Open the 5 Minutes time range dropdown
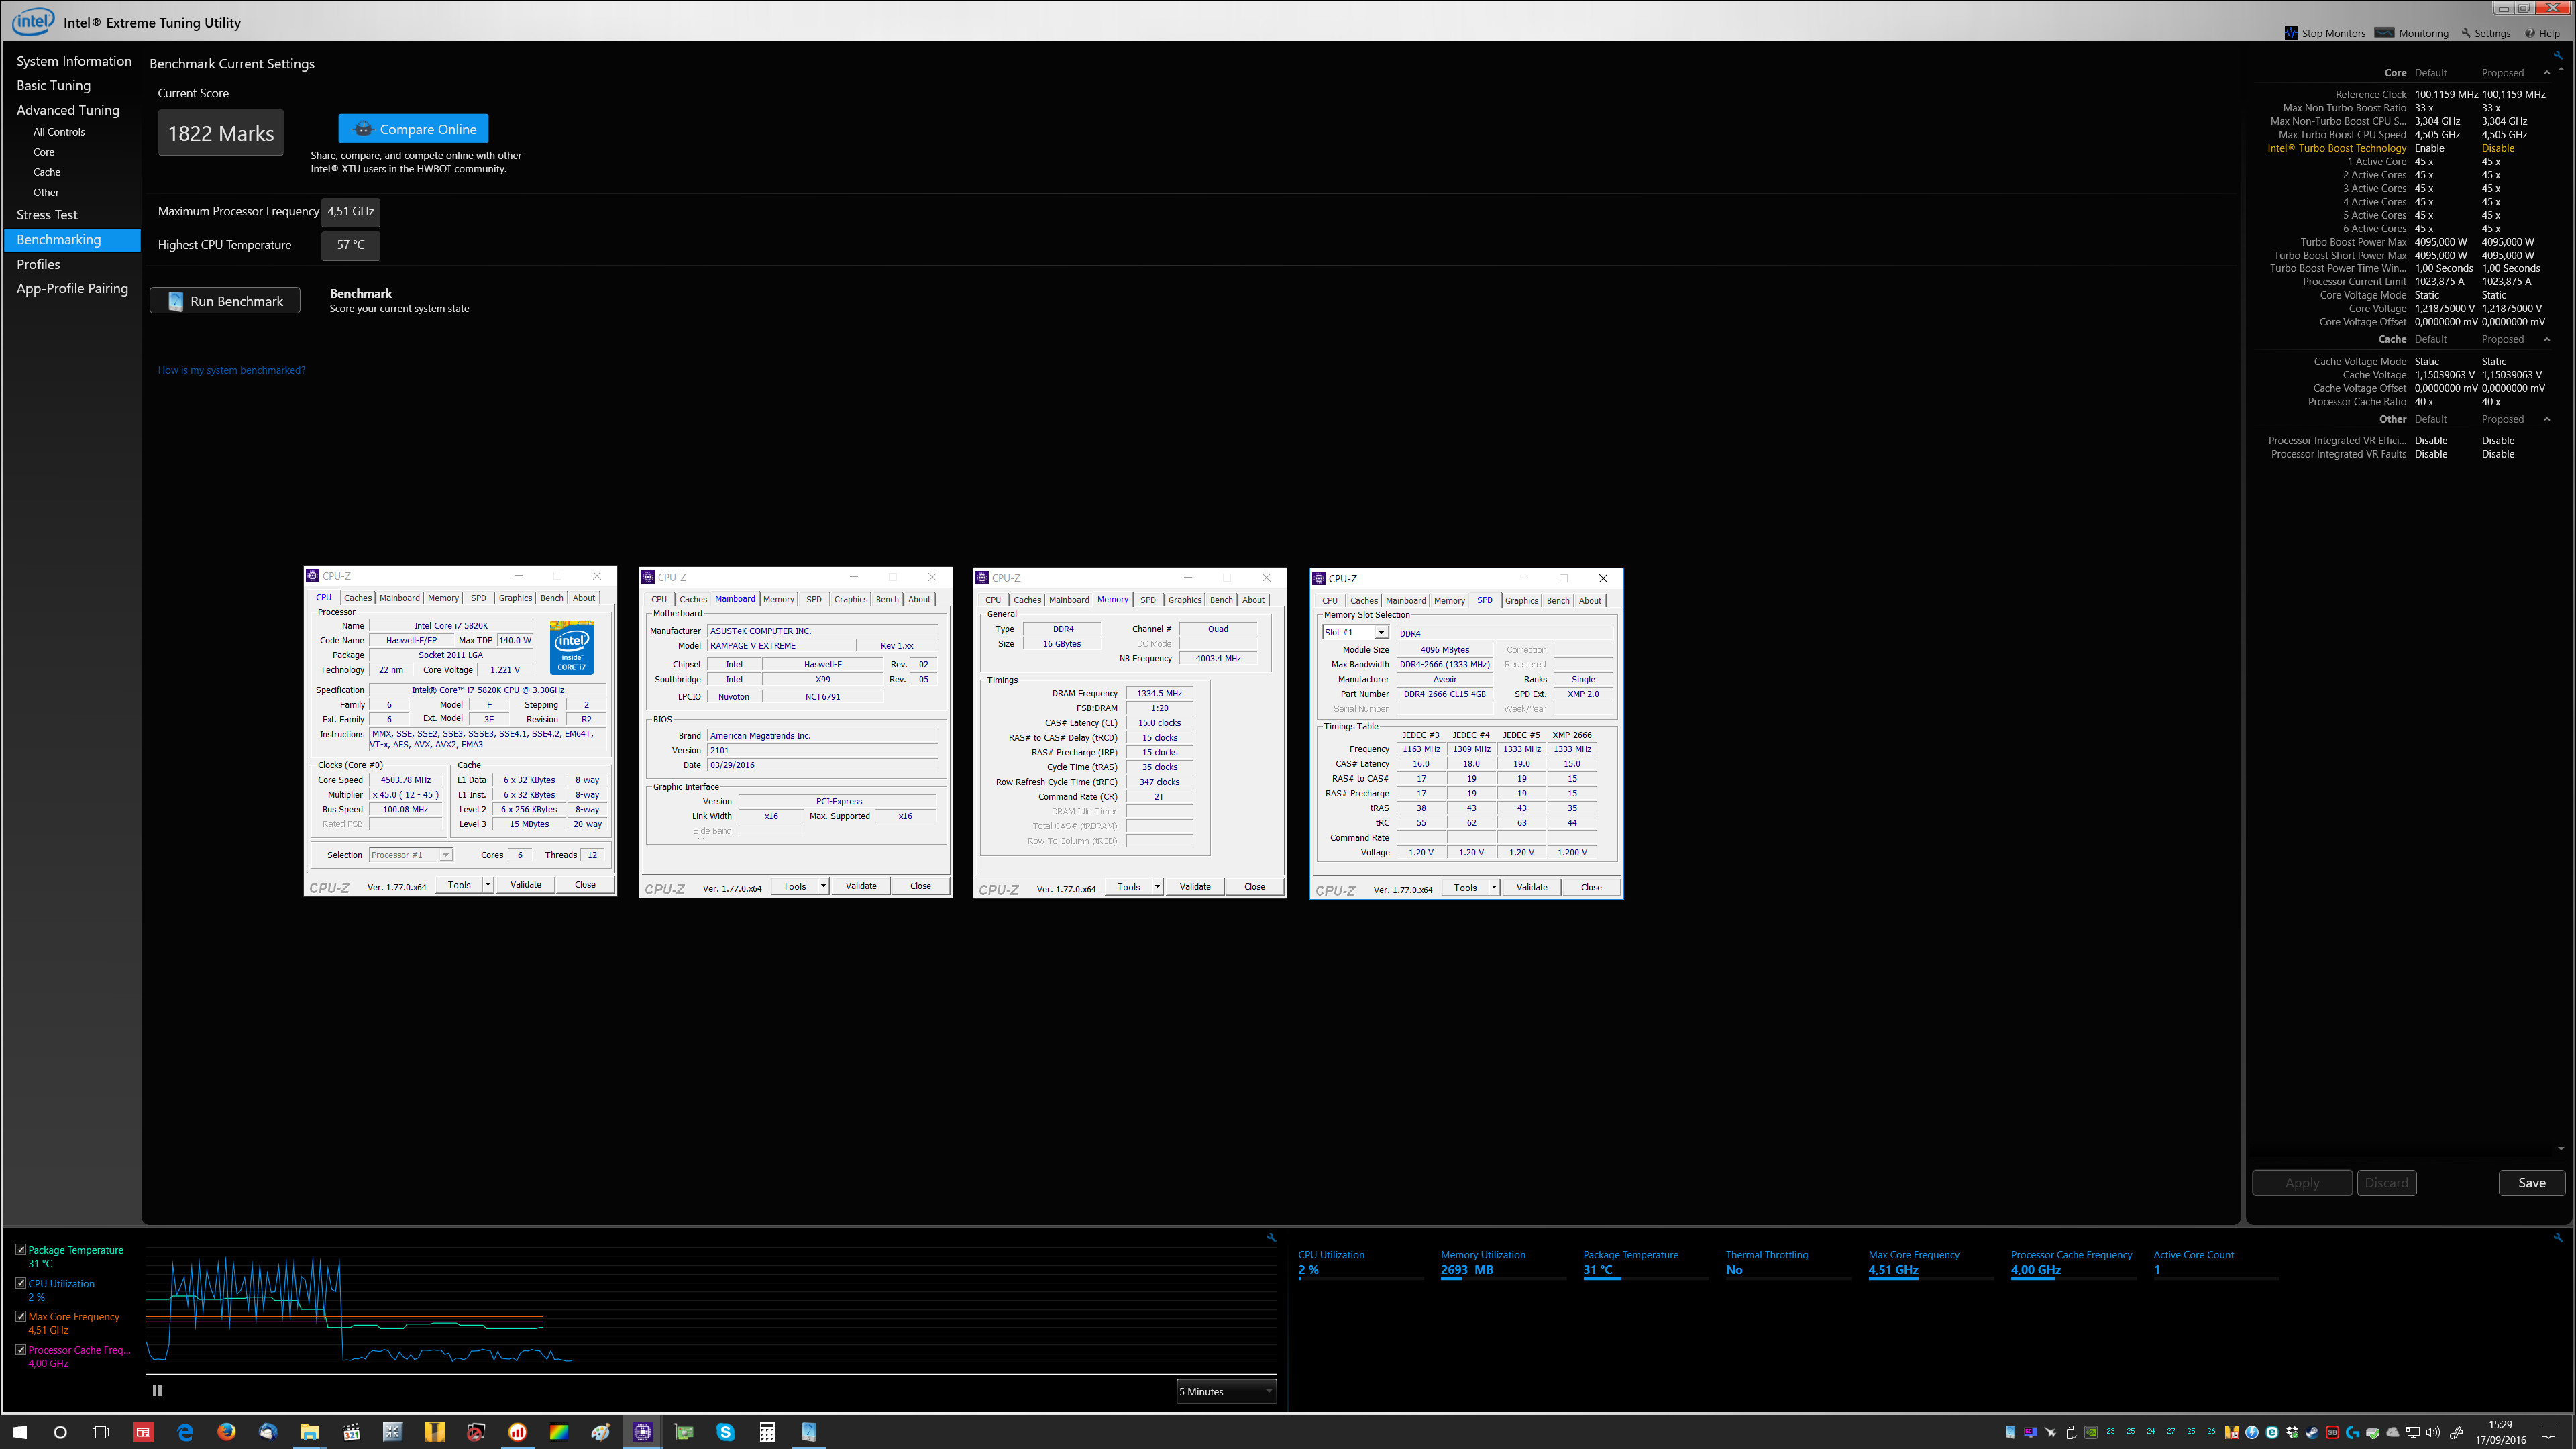The height and width of the screenshot is (1449, 2576). (1226, 1391)
